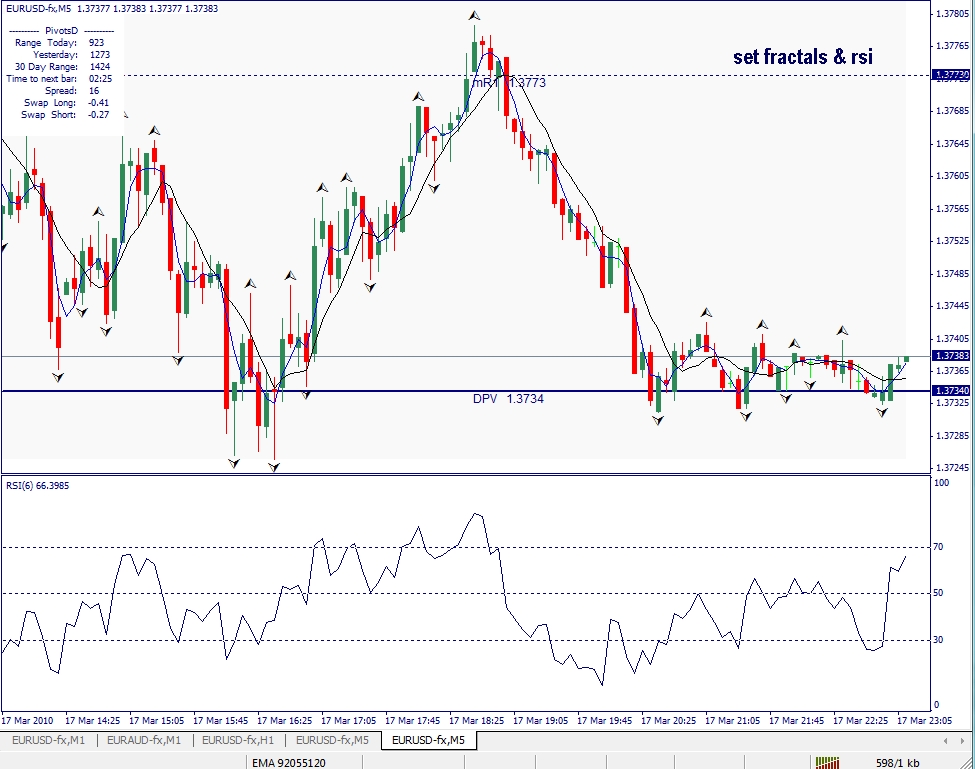This screenshot has height=769, width=975.
Task: Click the 'DPV 1.3734' pivot label
Action: click(508, 399)
